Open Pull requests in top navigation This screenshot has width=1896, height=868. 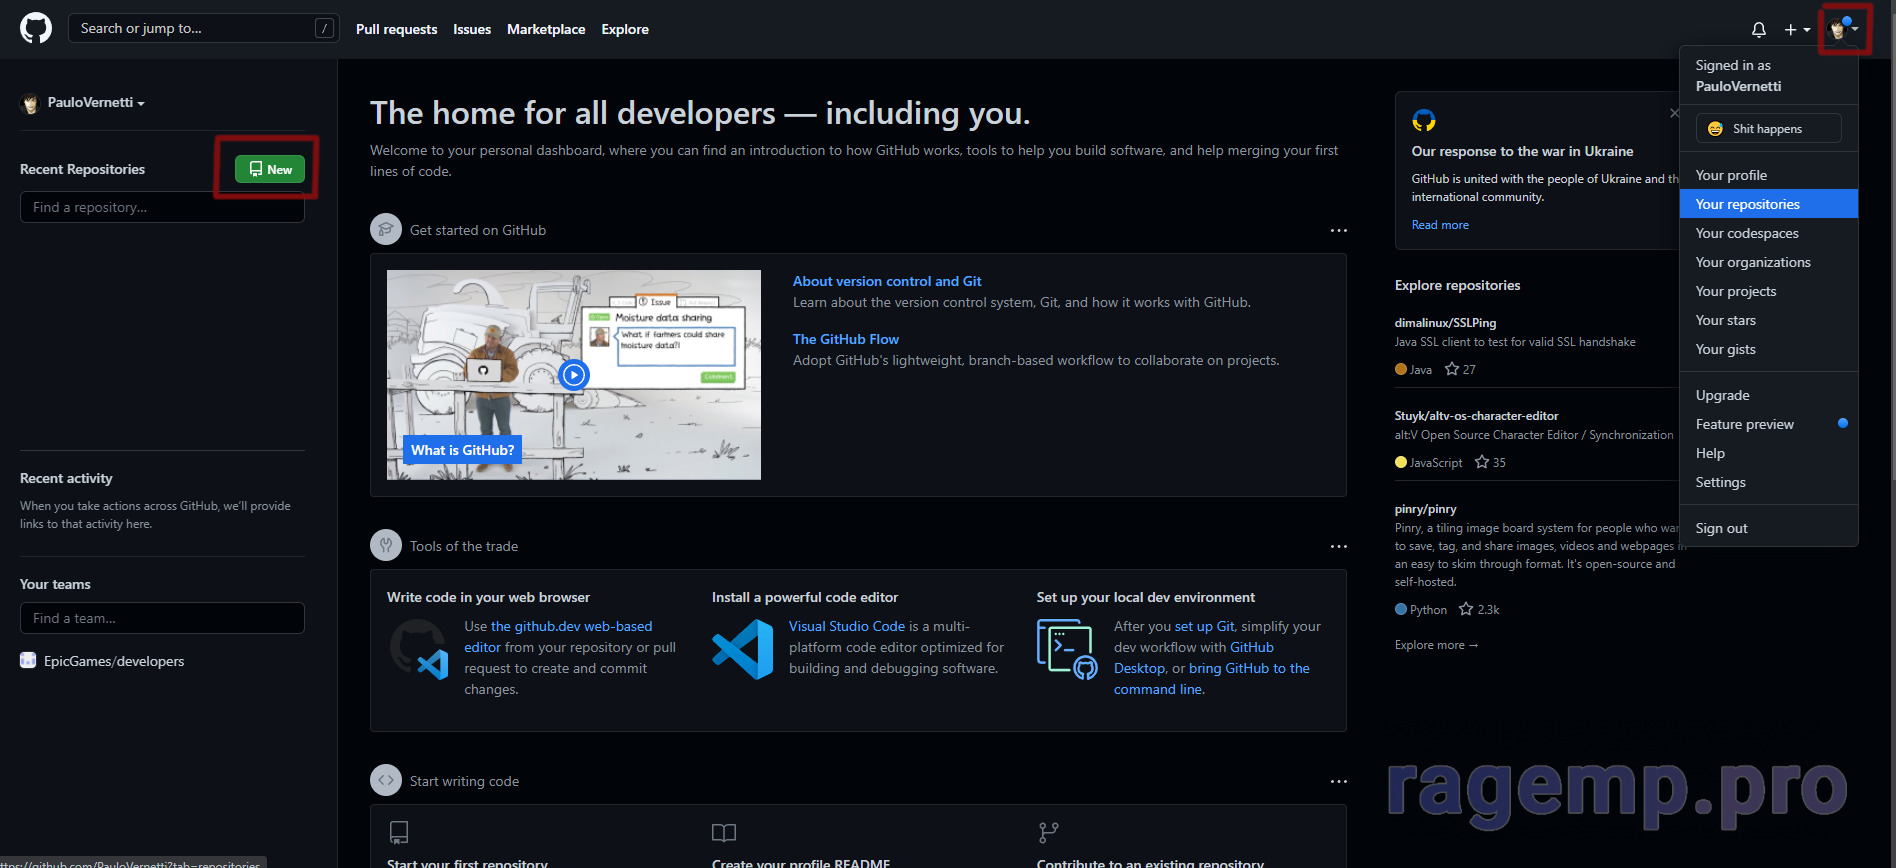point(396,29)
